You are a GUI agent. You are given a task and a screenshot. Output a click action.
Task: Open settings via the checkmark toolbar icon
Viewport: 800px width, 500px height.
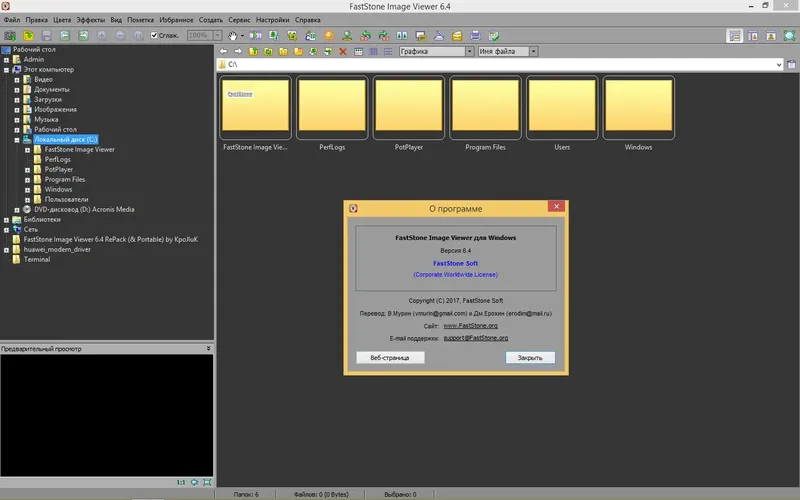[x=493, y=36]
